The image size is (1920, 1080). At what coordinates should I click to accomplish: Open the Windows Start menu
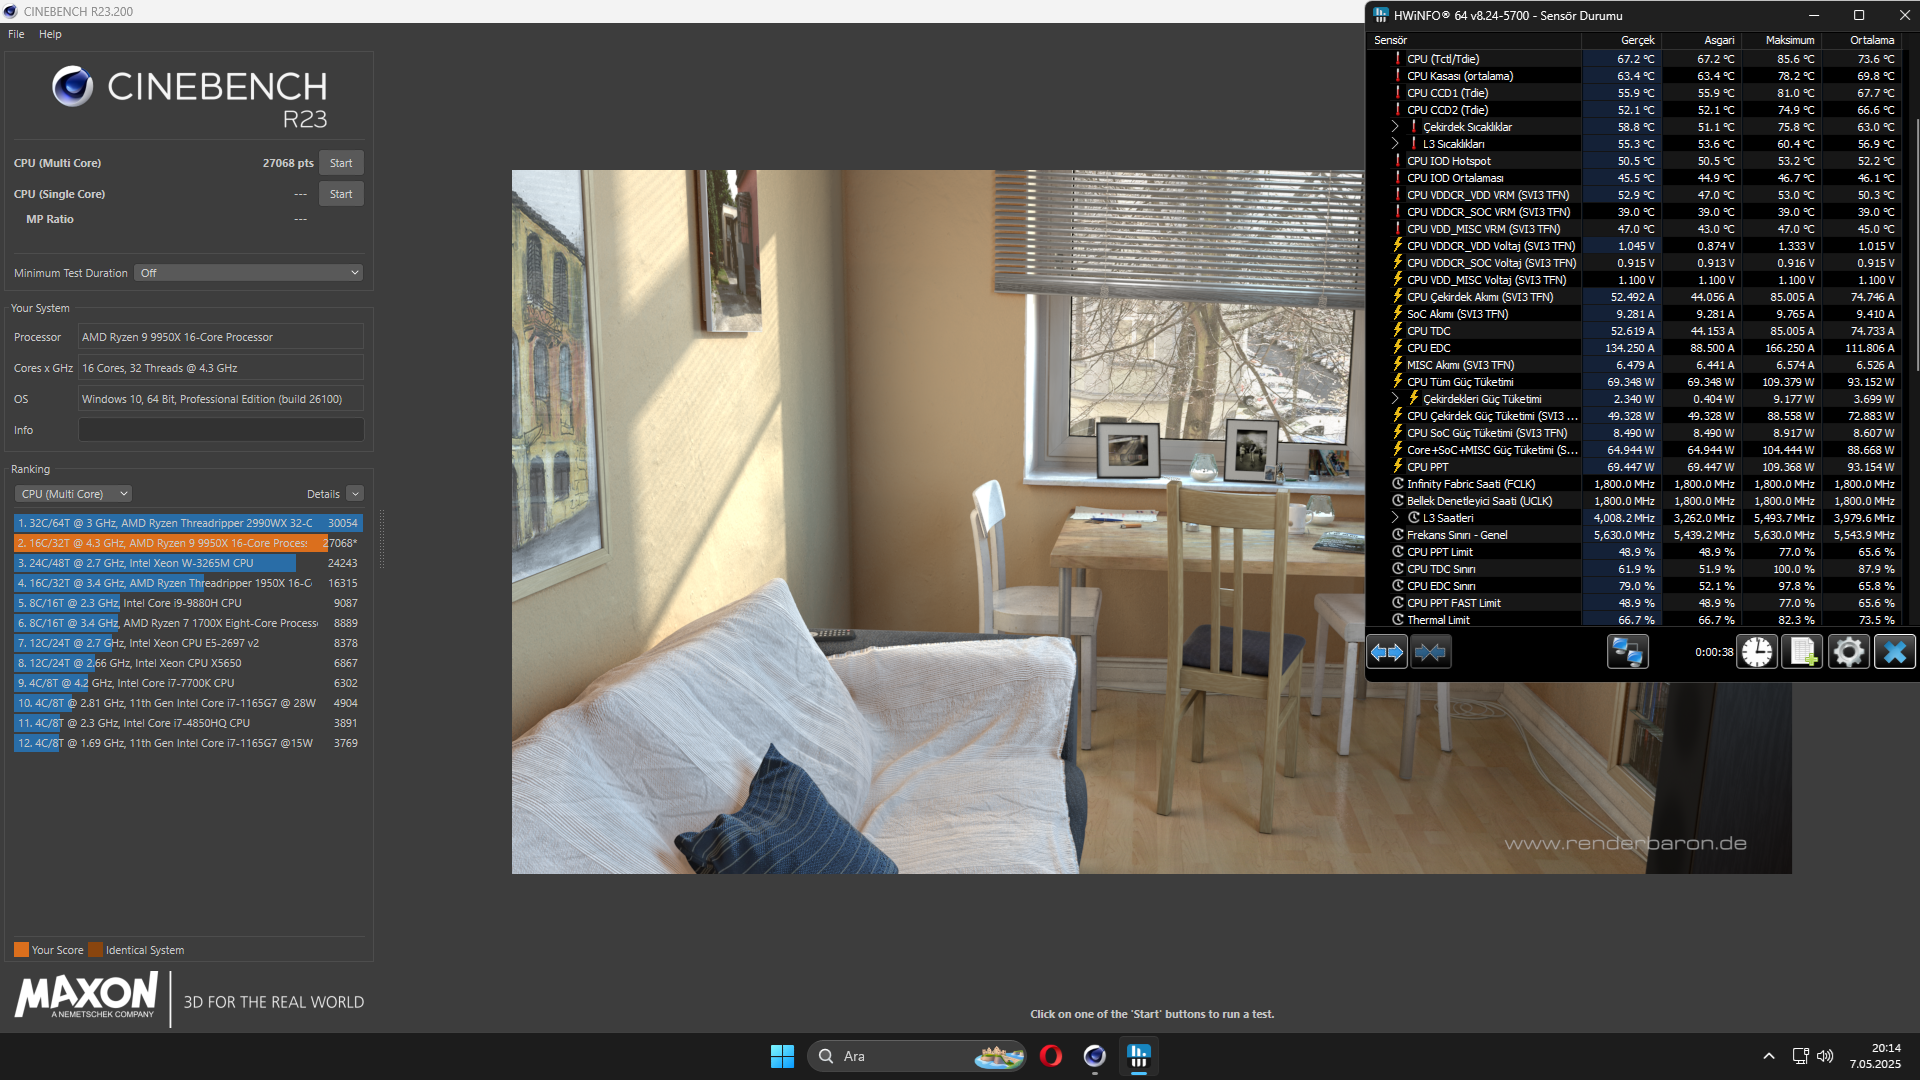782,1056
